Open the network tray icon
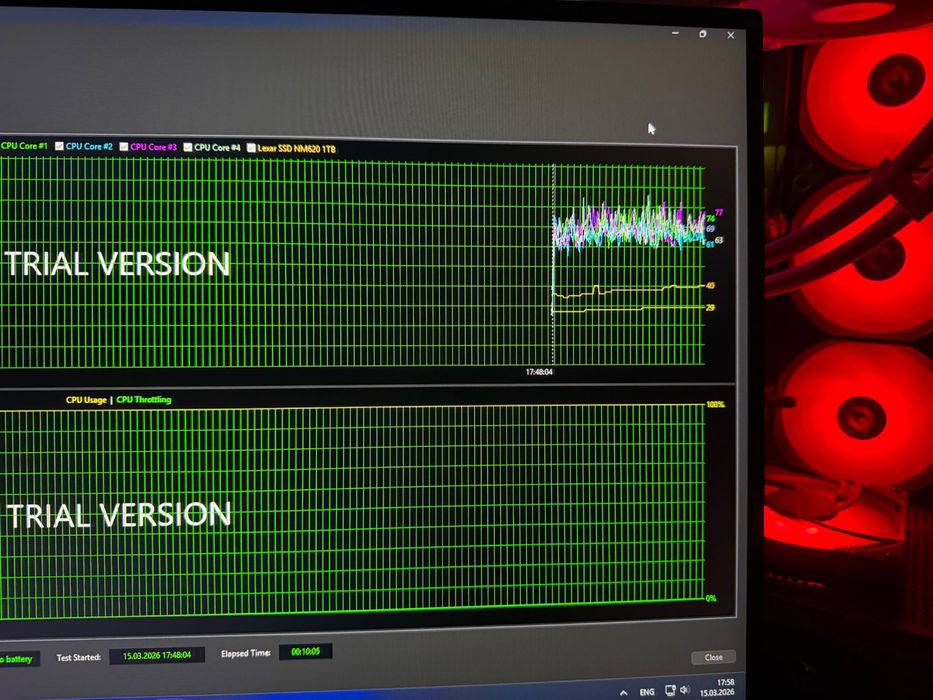Image resolution: width=933 pixels, height=700 pixels. pyautogui.click(x=671, y=690)
